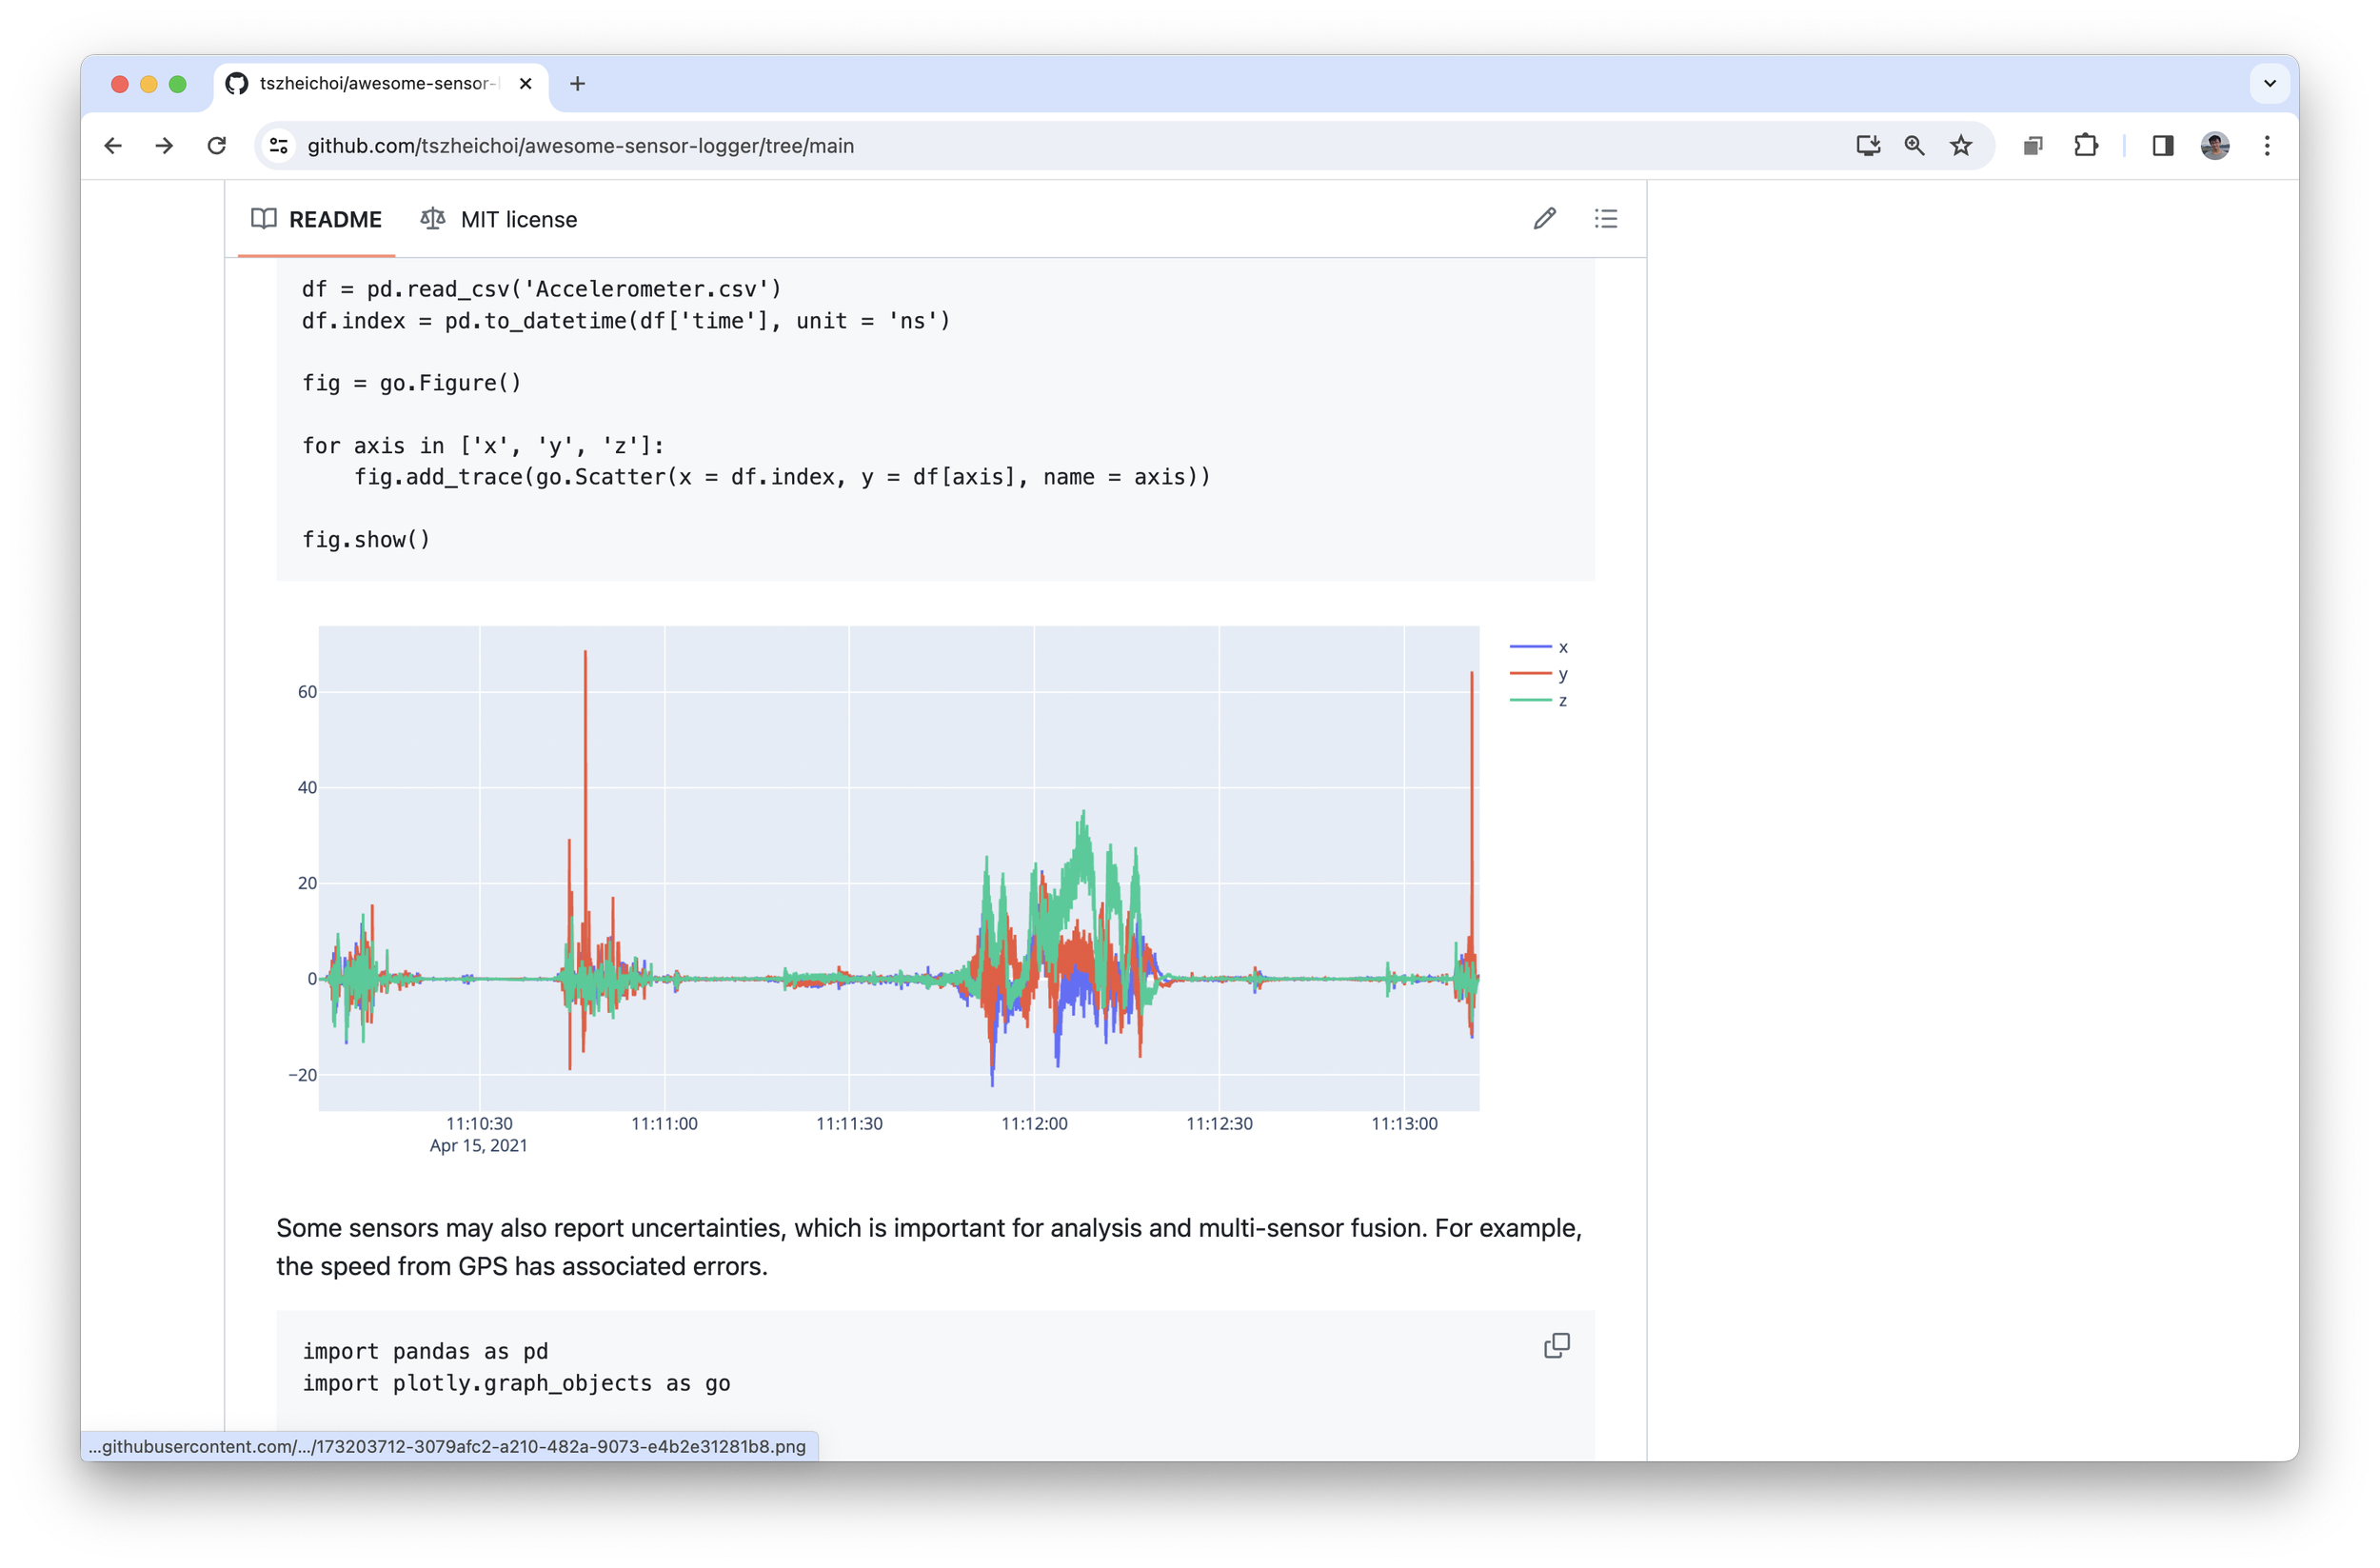Open the Chrome profile avatar
Screen dimensions: 2380x1568
click(x=2215, y=146)
